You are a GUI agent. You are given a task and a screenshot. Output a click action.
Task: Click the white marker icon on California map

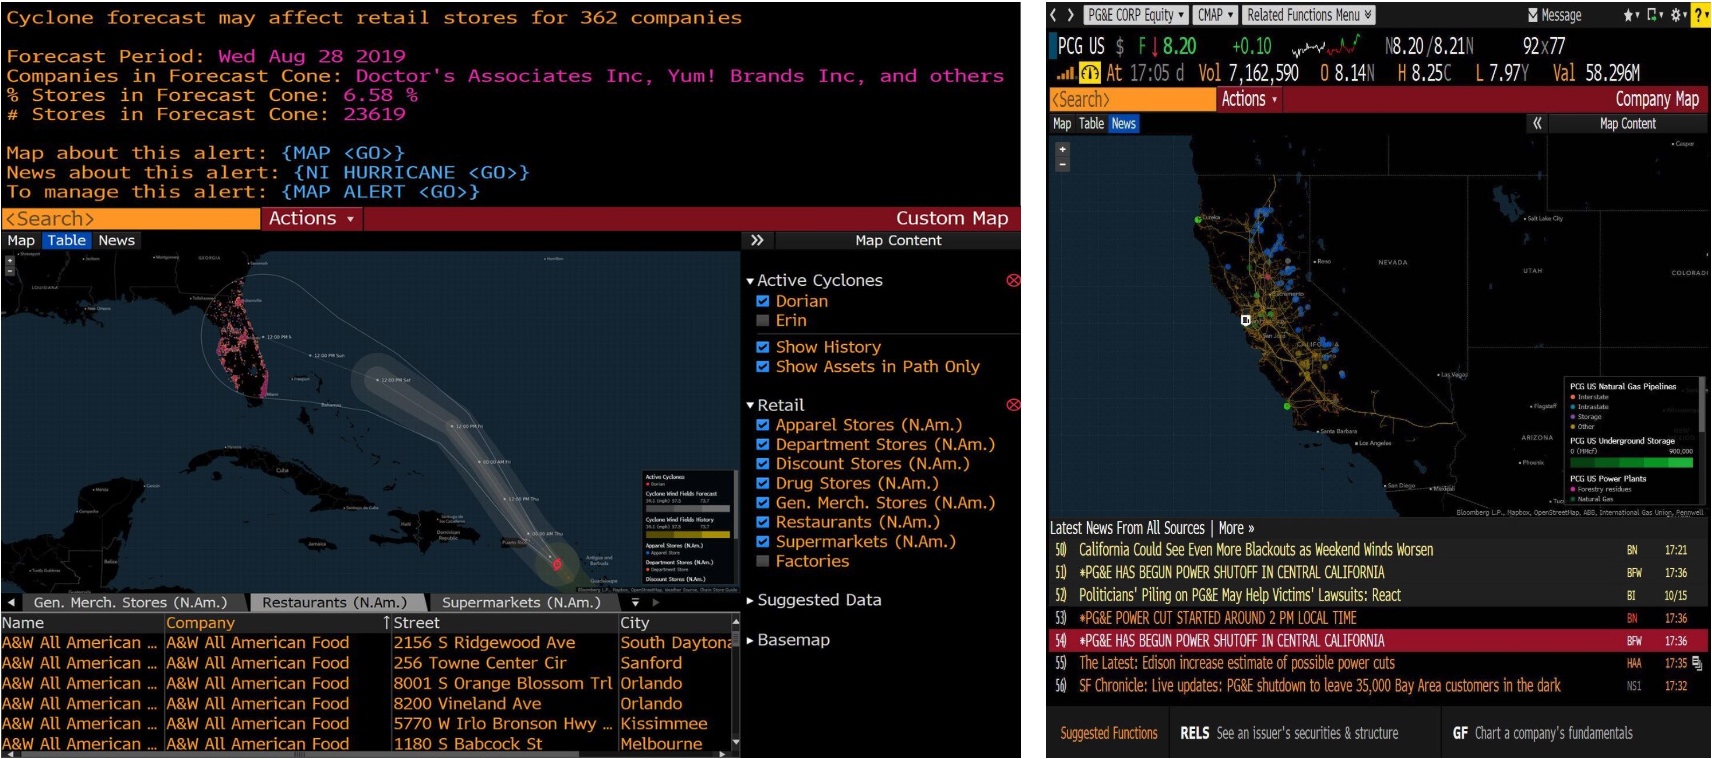[x=1246, y=320]
